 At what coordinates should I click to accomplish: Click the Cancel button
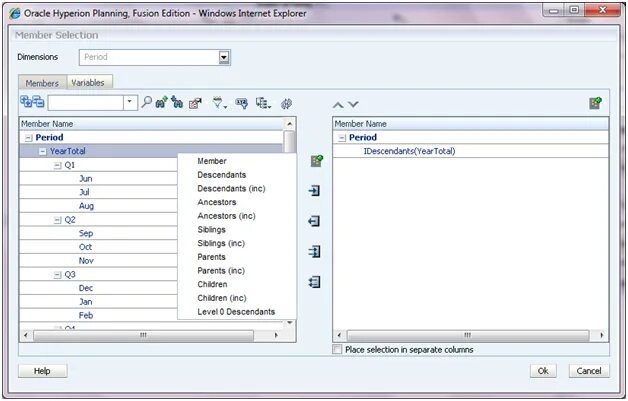pyautogui.click(x=589, y=371)
